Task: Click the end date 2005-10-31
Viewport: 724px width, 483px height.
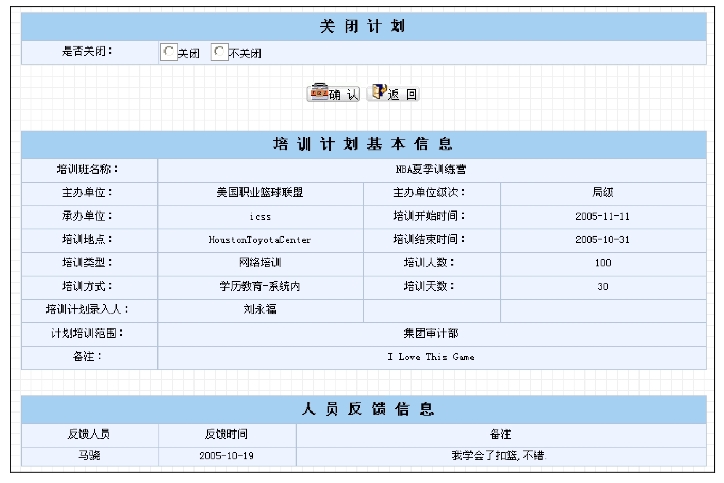Action: click(602, 240)
